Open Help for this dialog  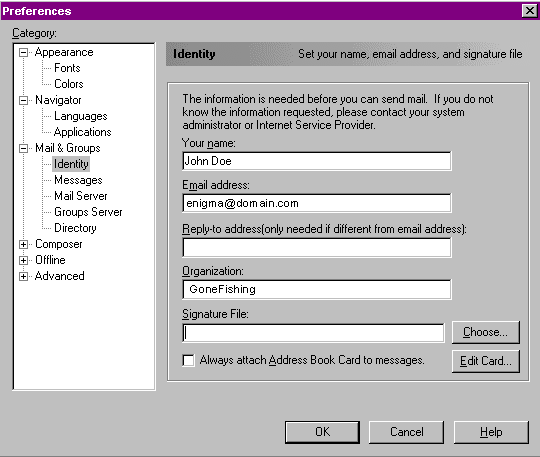(491, 432)
